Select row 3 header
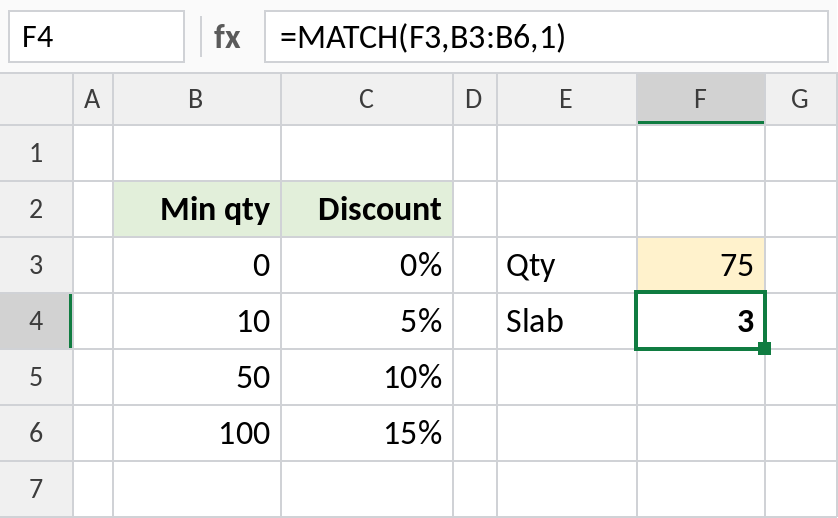Viewport: 838px width, 518px height. click(36, 265)
